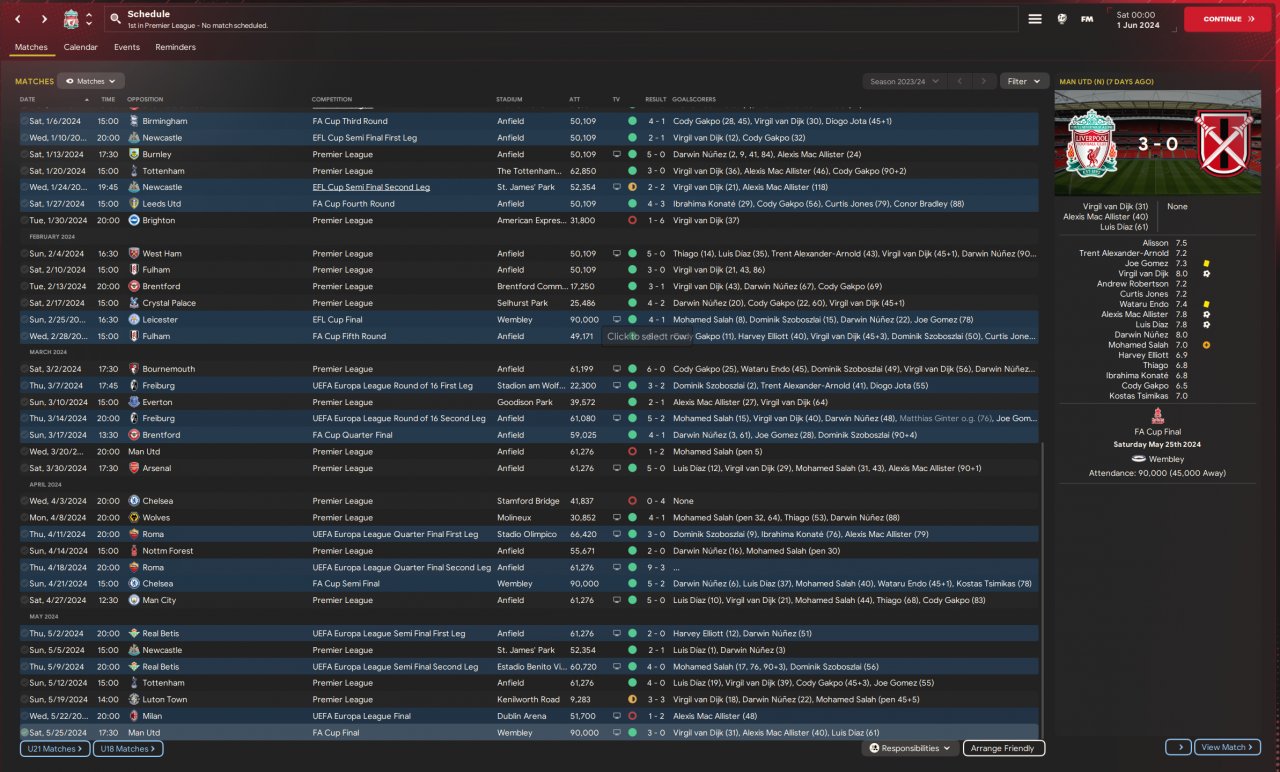Click the Freiburg badge on the 3/7/2024 row
Screen dimensions: 1280x772
click(134, 386)
